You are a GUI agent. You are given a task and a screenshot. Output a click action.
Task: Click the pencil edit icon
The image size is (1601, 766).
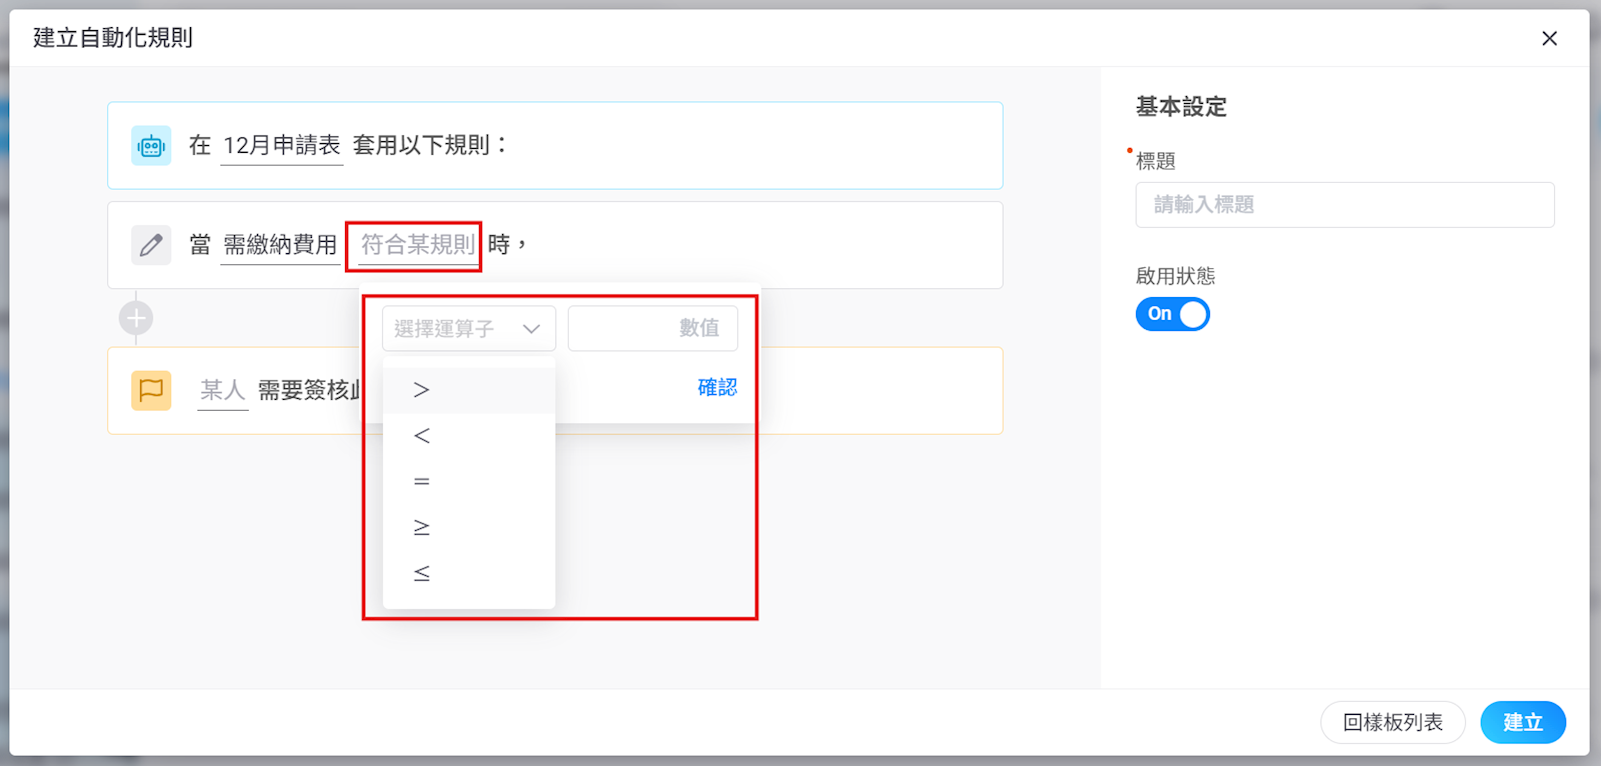point(151,245)
